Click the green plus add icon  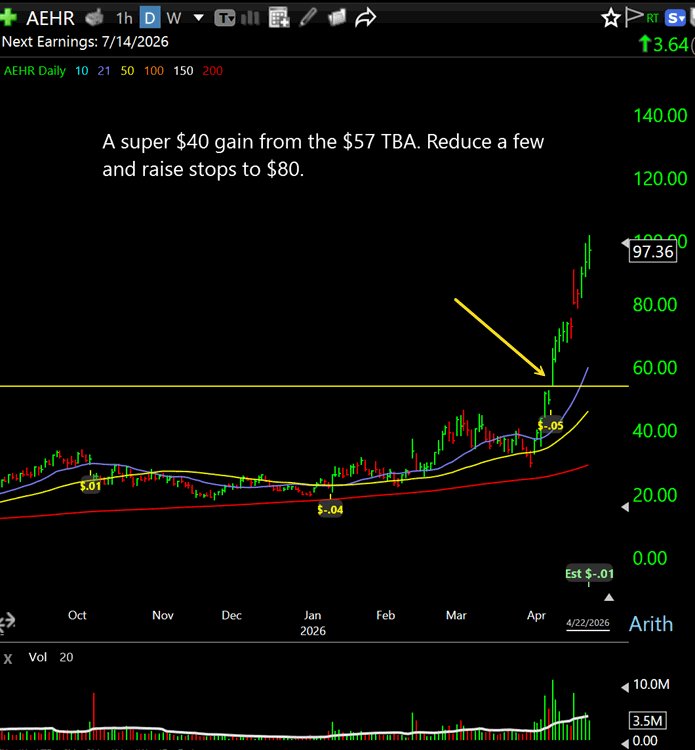coord(8,18)
